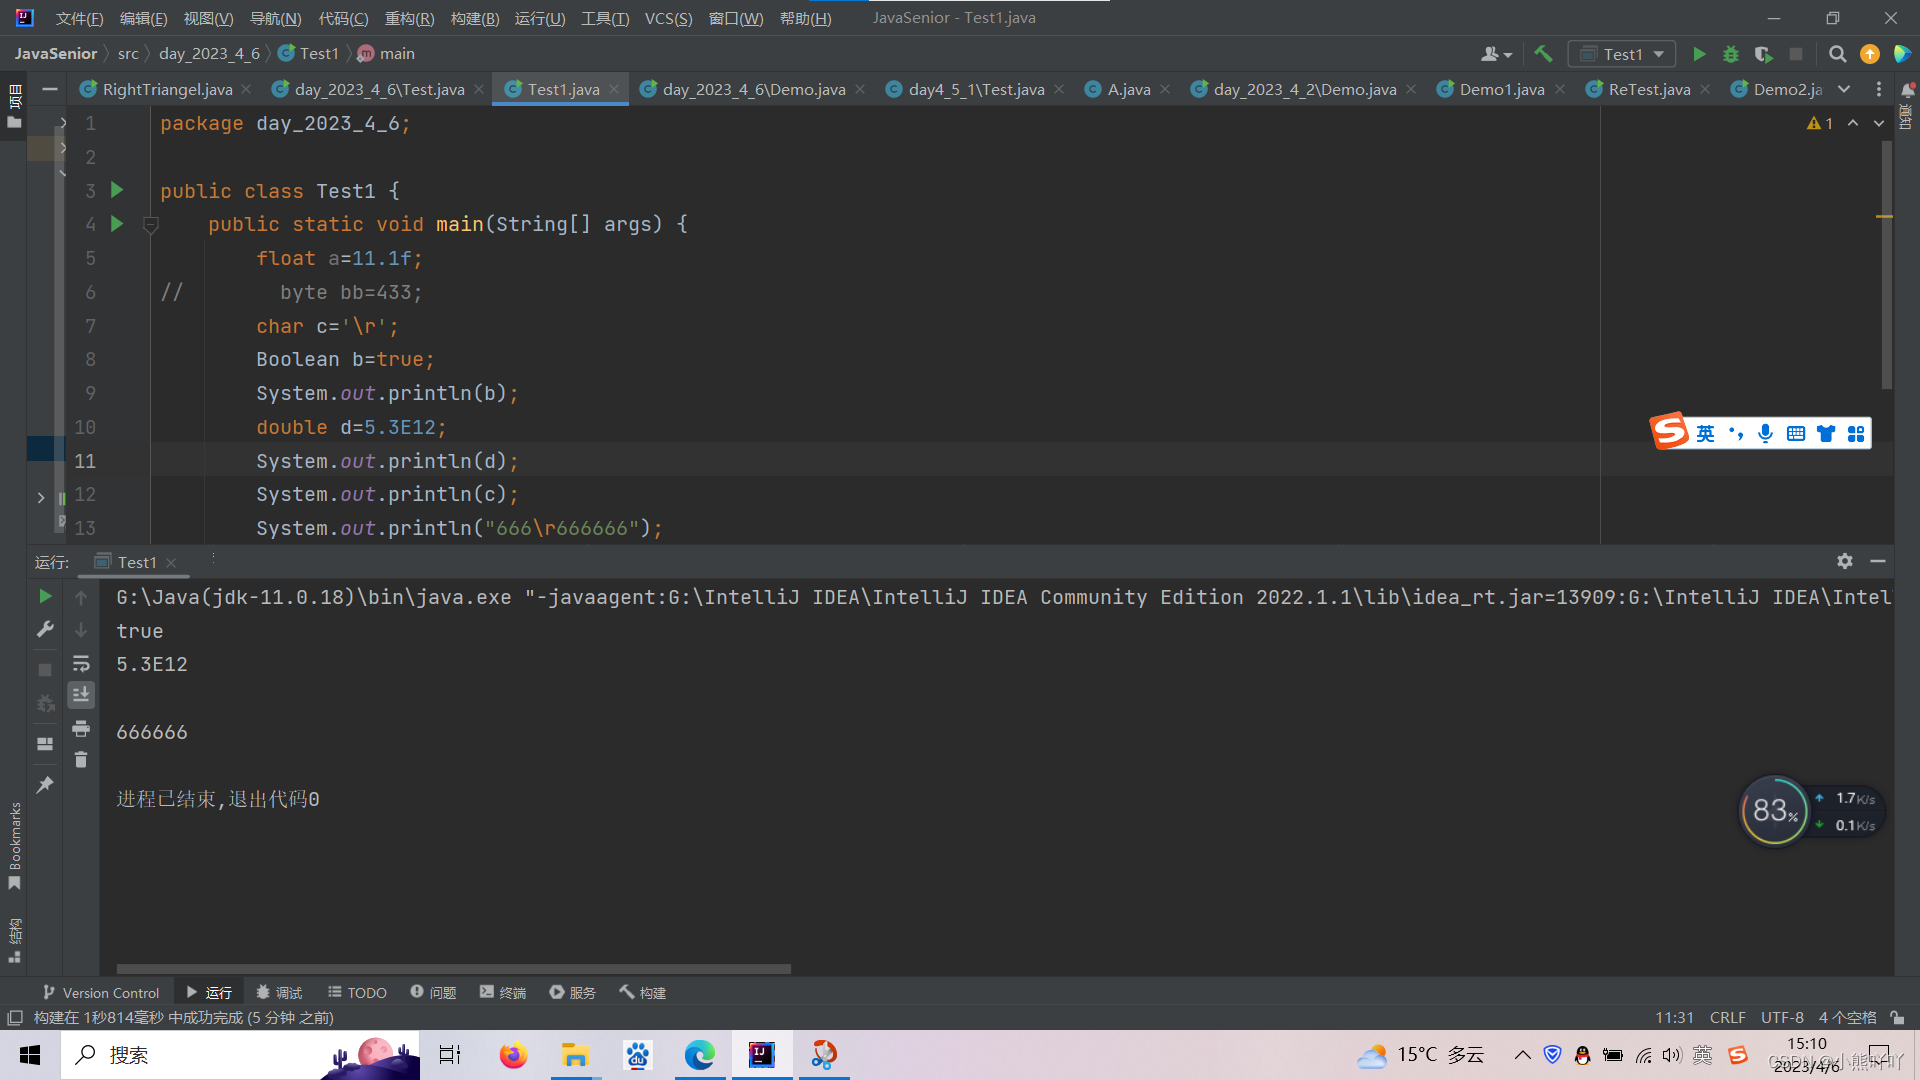The image size is (1920, 1080).
Task: Open the Version Control tool window
Action: coord(100,992)
